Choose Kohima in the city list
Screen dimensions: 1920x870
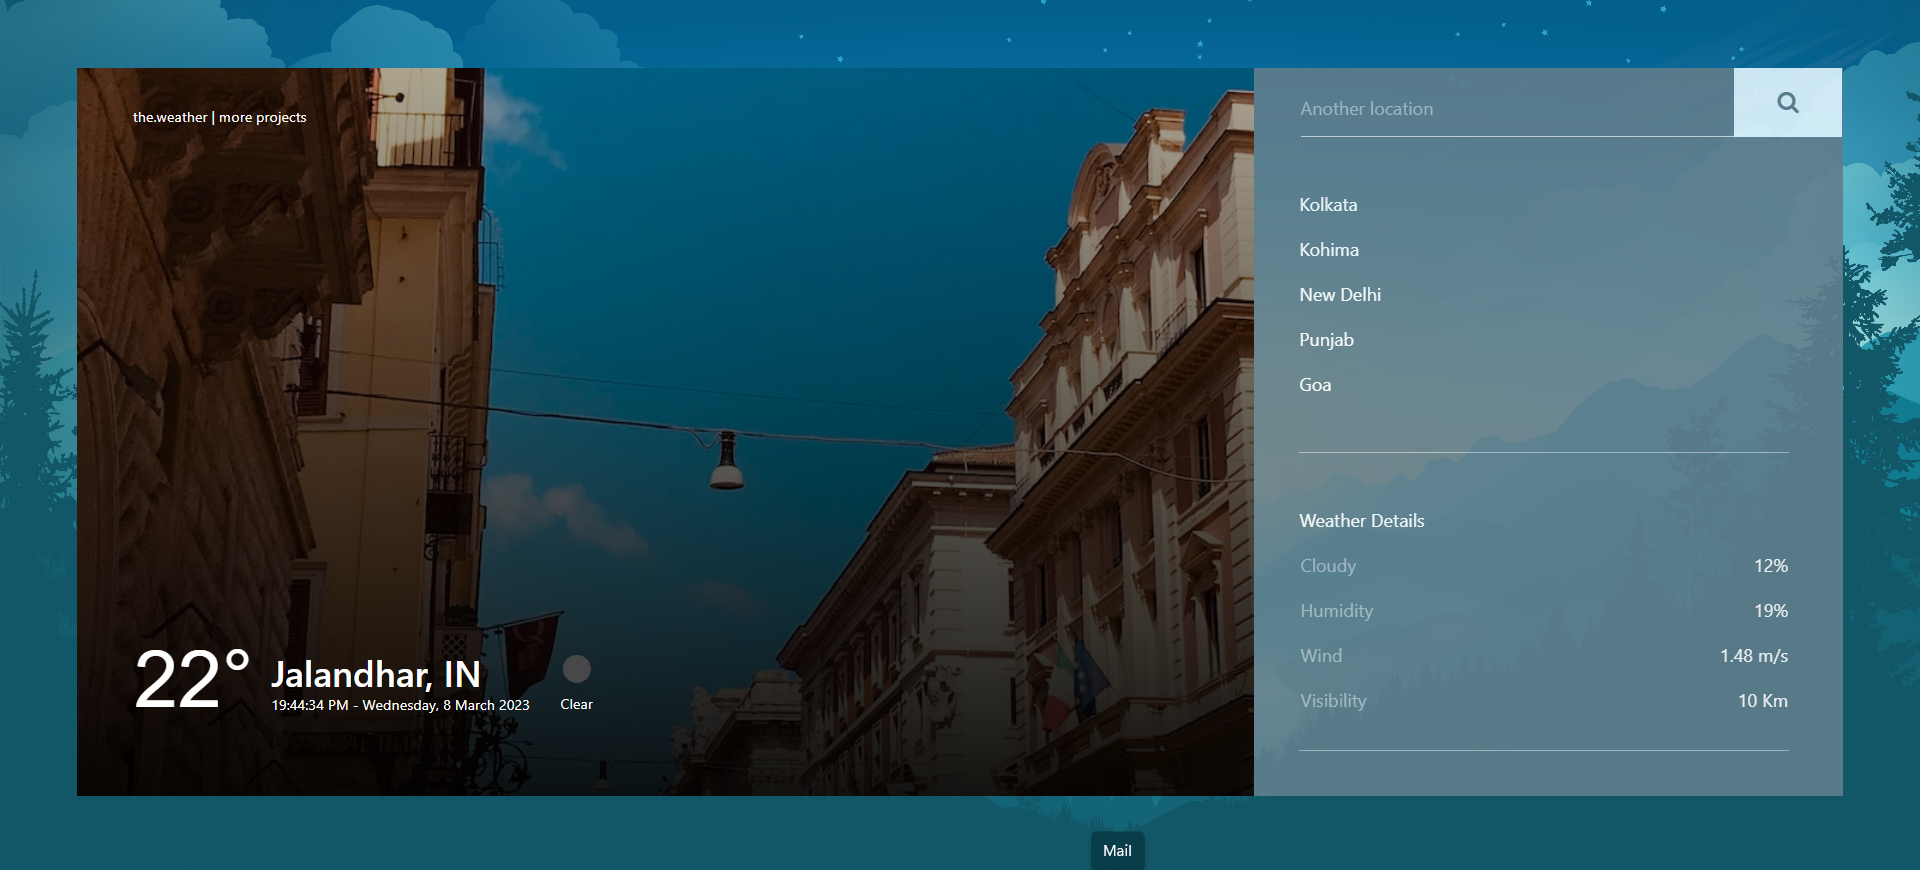point(1328,250)
